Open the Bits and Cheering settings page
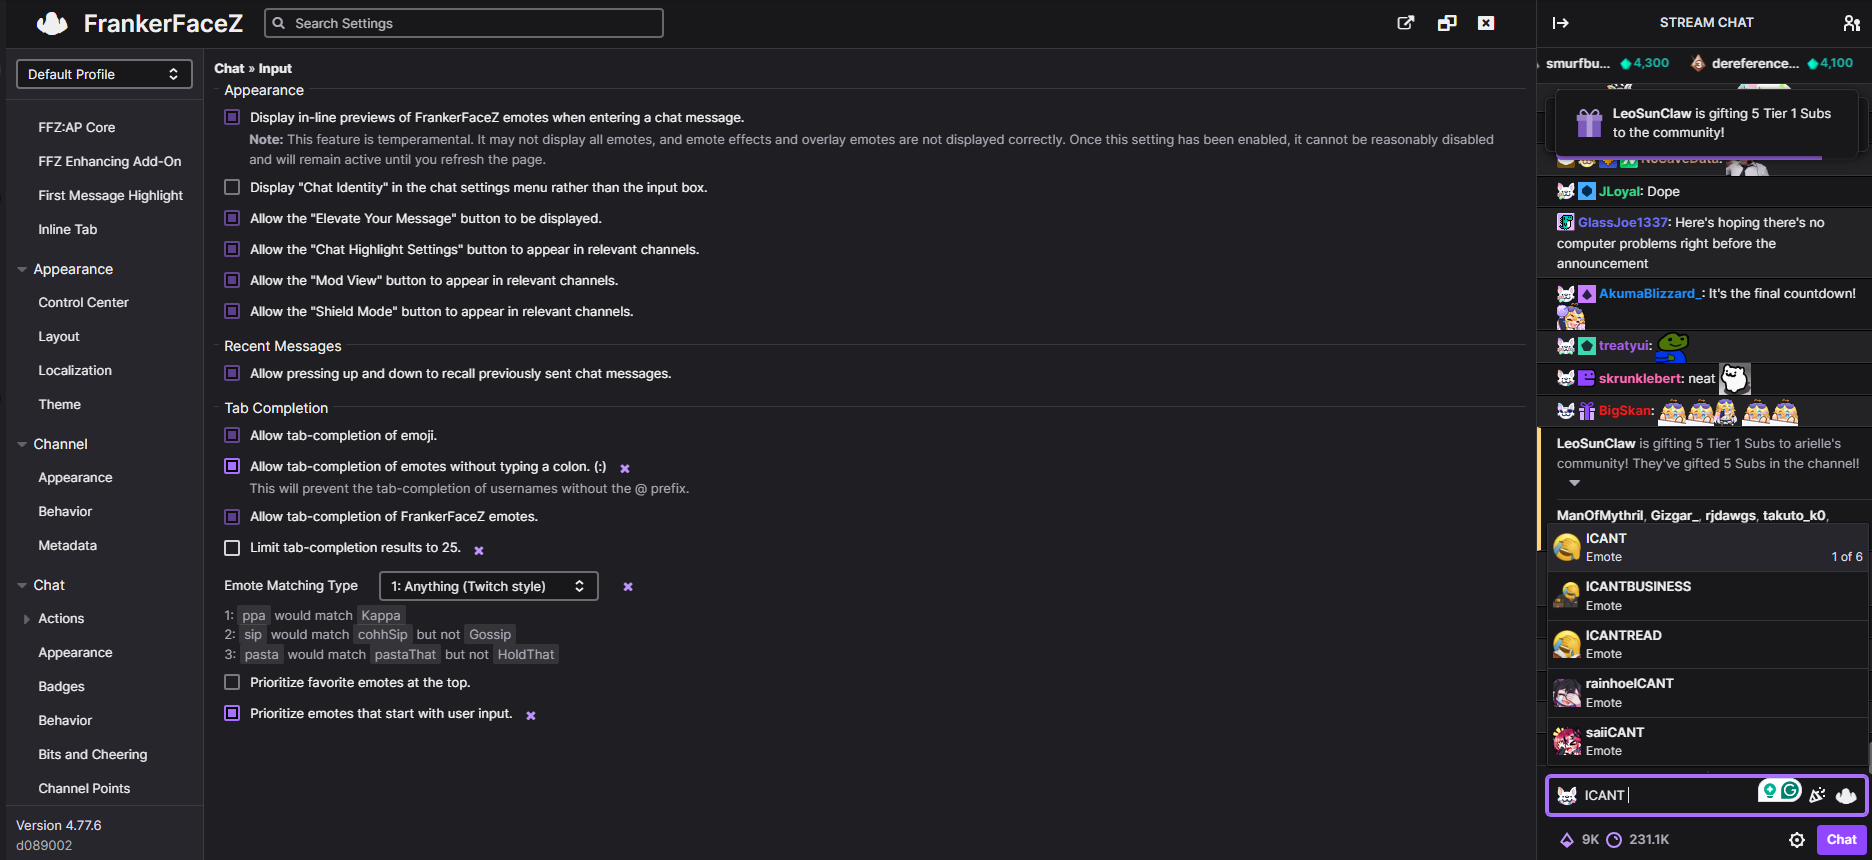 click(92, 755)
